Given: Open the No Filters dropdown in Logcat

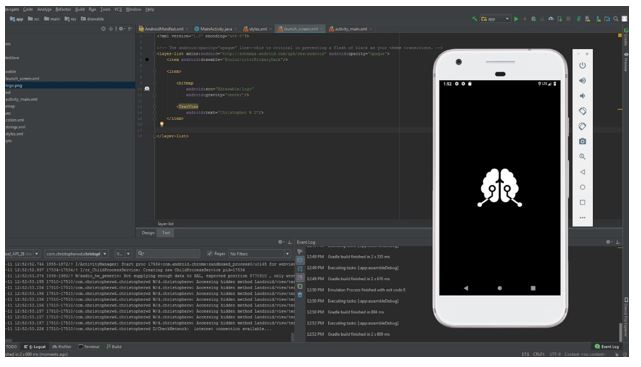Looking at the screenshot, I should [x=259, y=254].
